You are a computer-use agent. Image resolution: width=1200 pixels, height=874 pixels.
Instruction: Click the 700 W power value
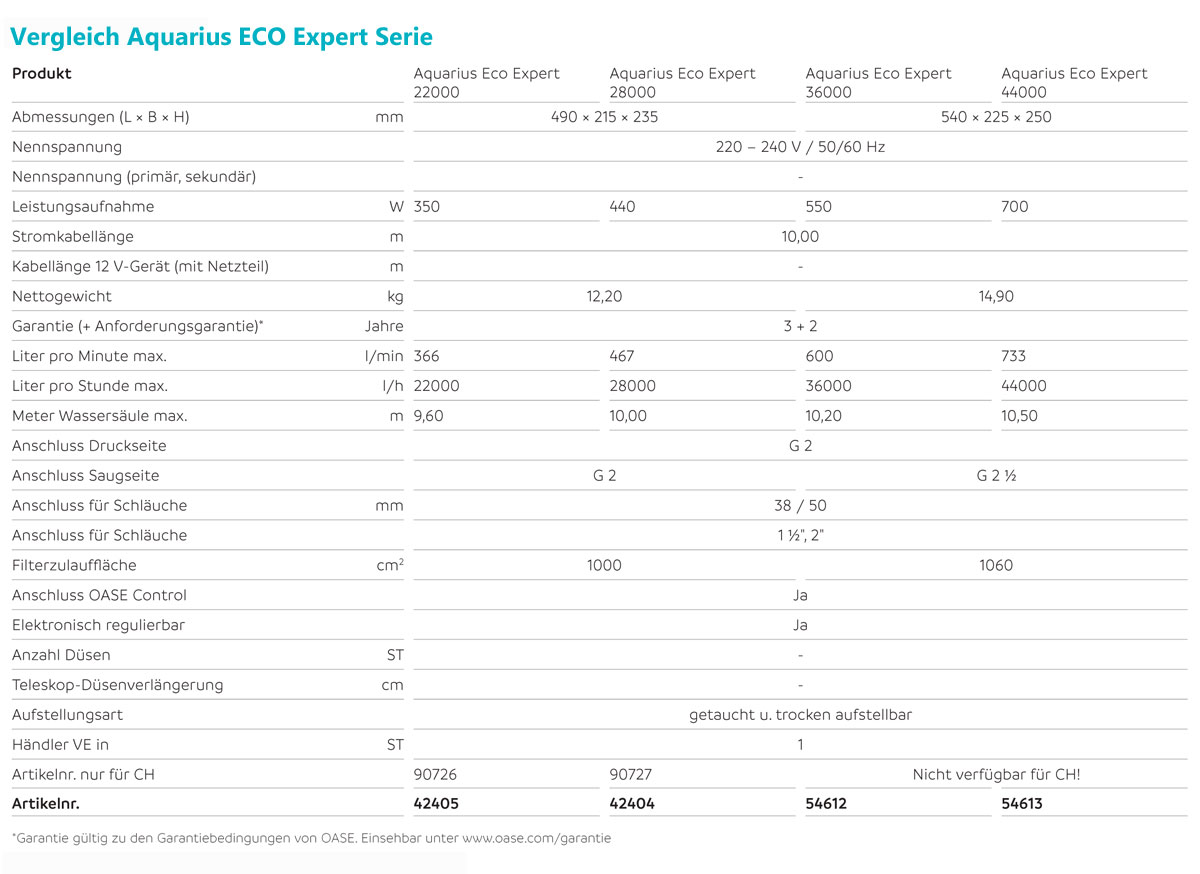click(x=1014, y=207)
